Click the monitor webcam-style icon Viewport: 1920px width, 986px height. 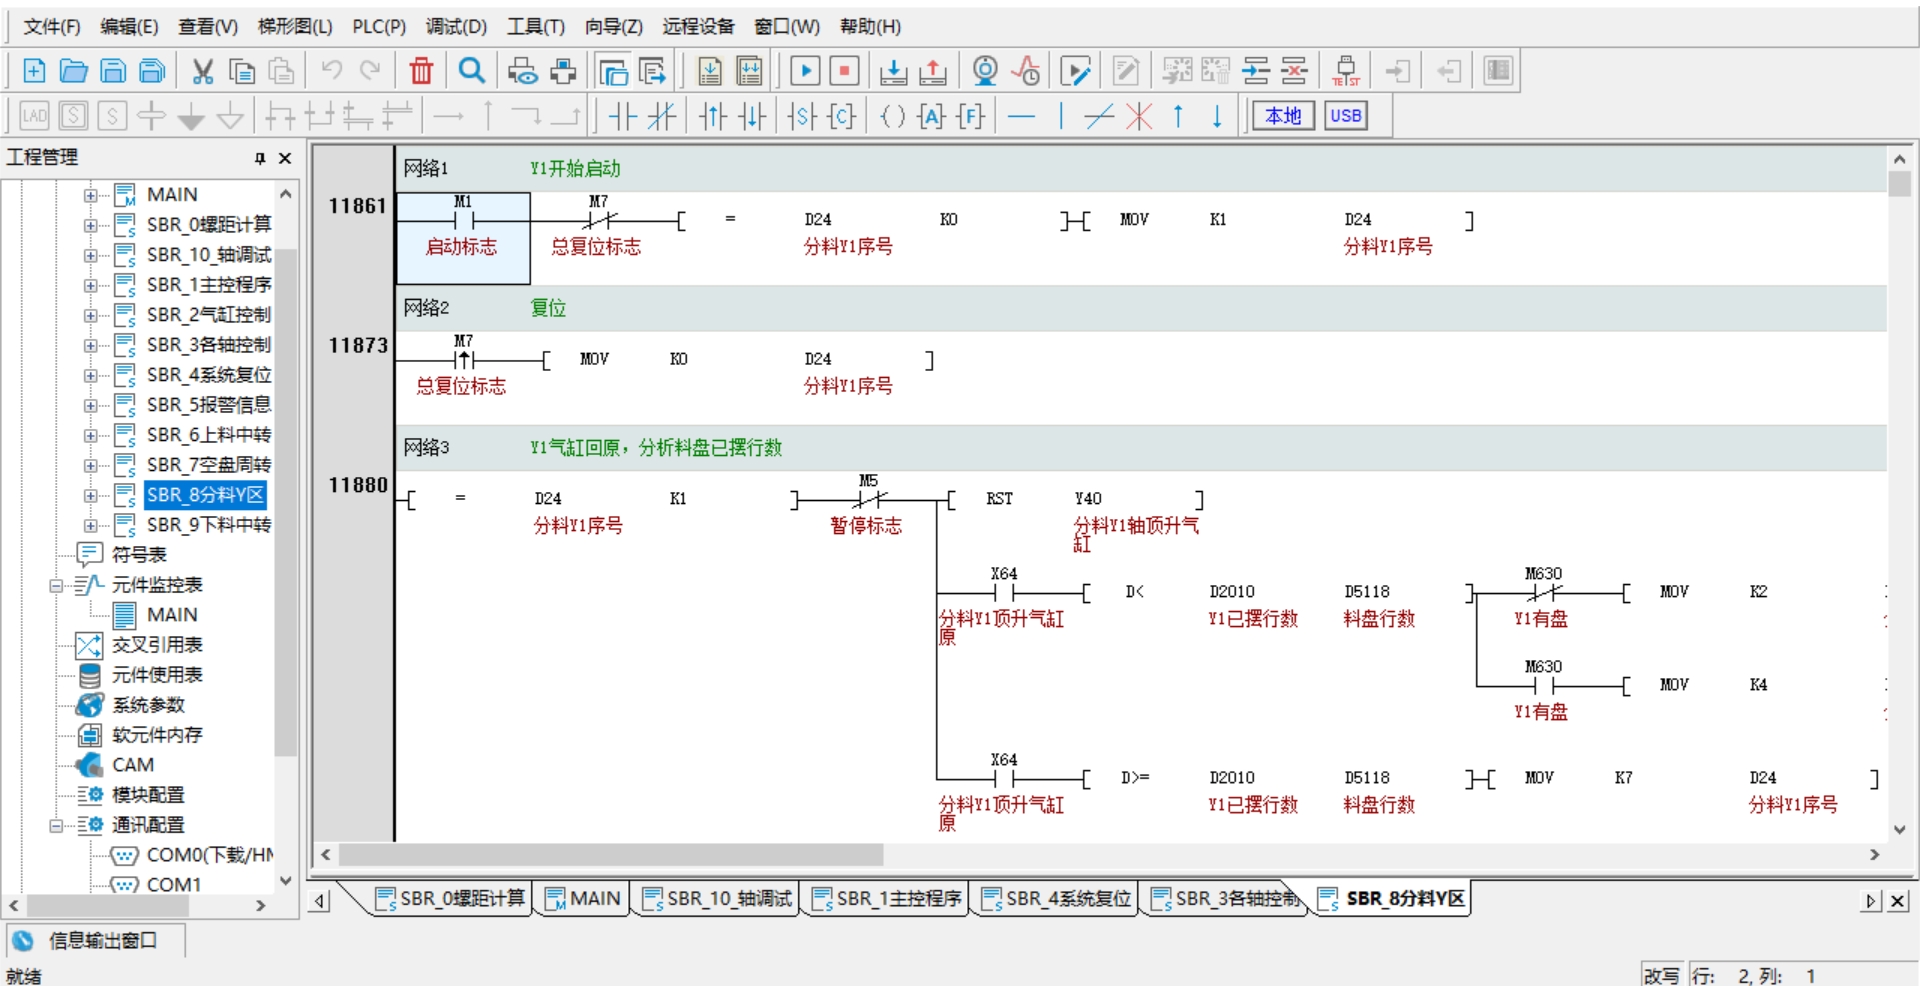pyautogui.click(x=985, y=71)
